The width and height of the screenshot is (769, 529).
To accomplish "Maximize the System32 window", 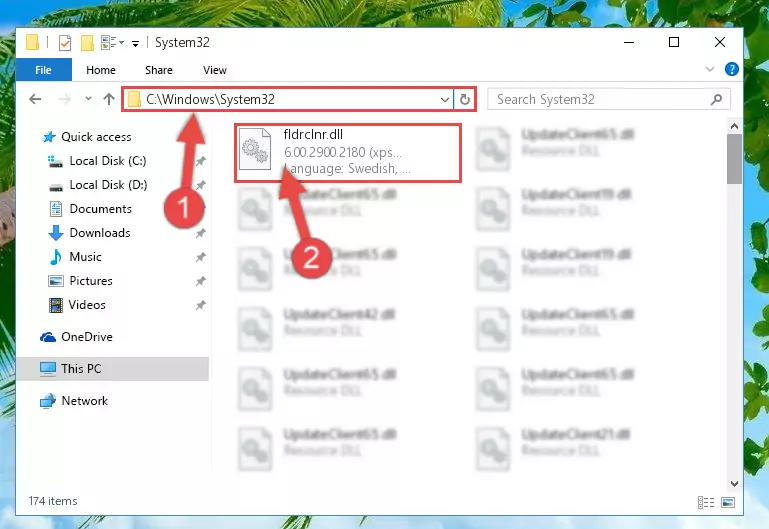I will 674,42.
